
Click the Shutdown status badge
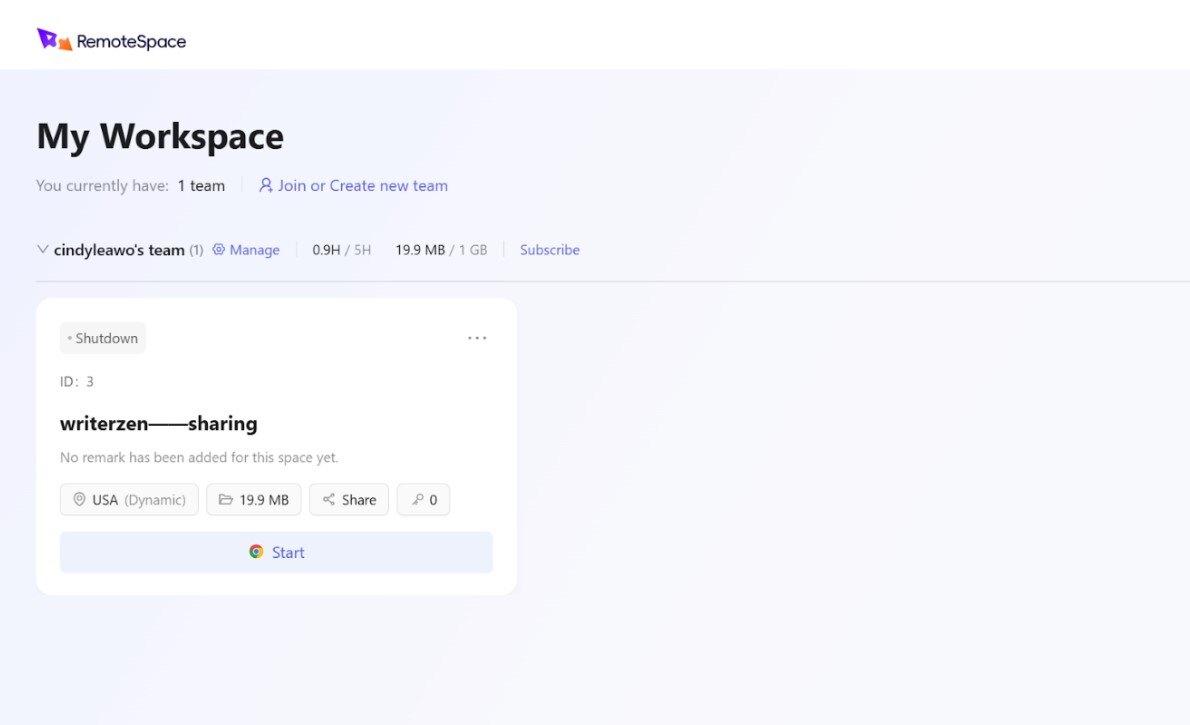102,337
